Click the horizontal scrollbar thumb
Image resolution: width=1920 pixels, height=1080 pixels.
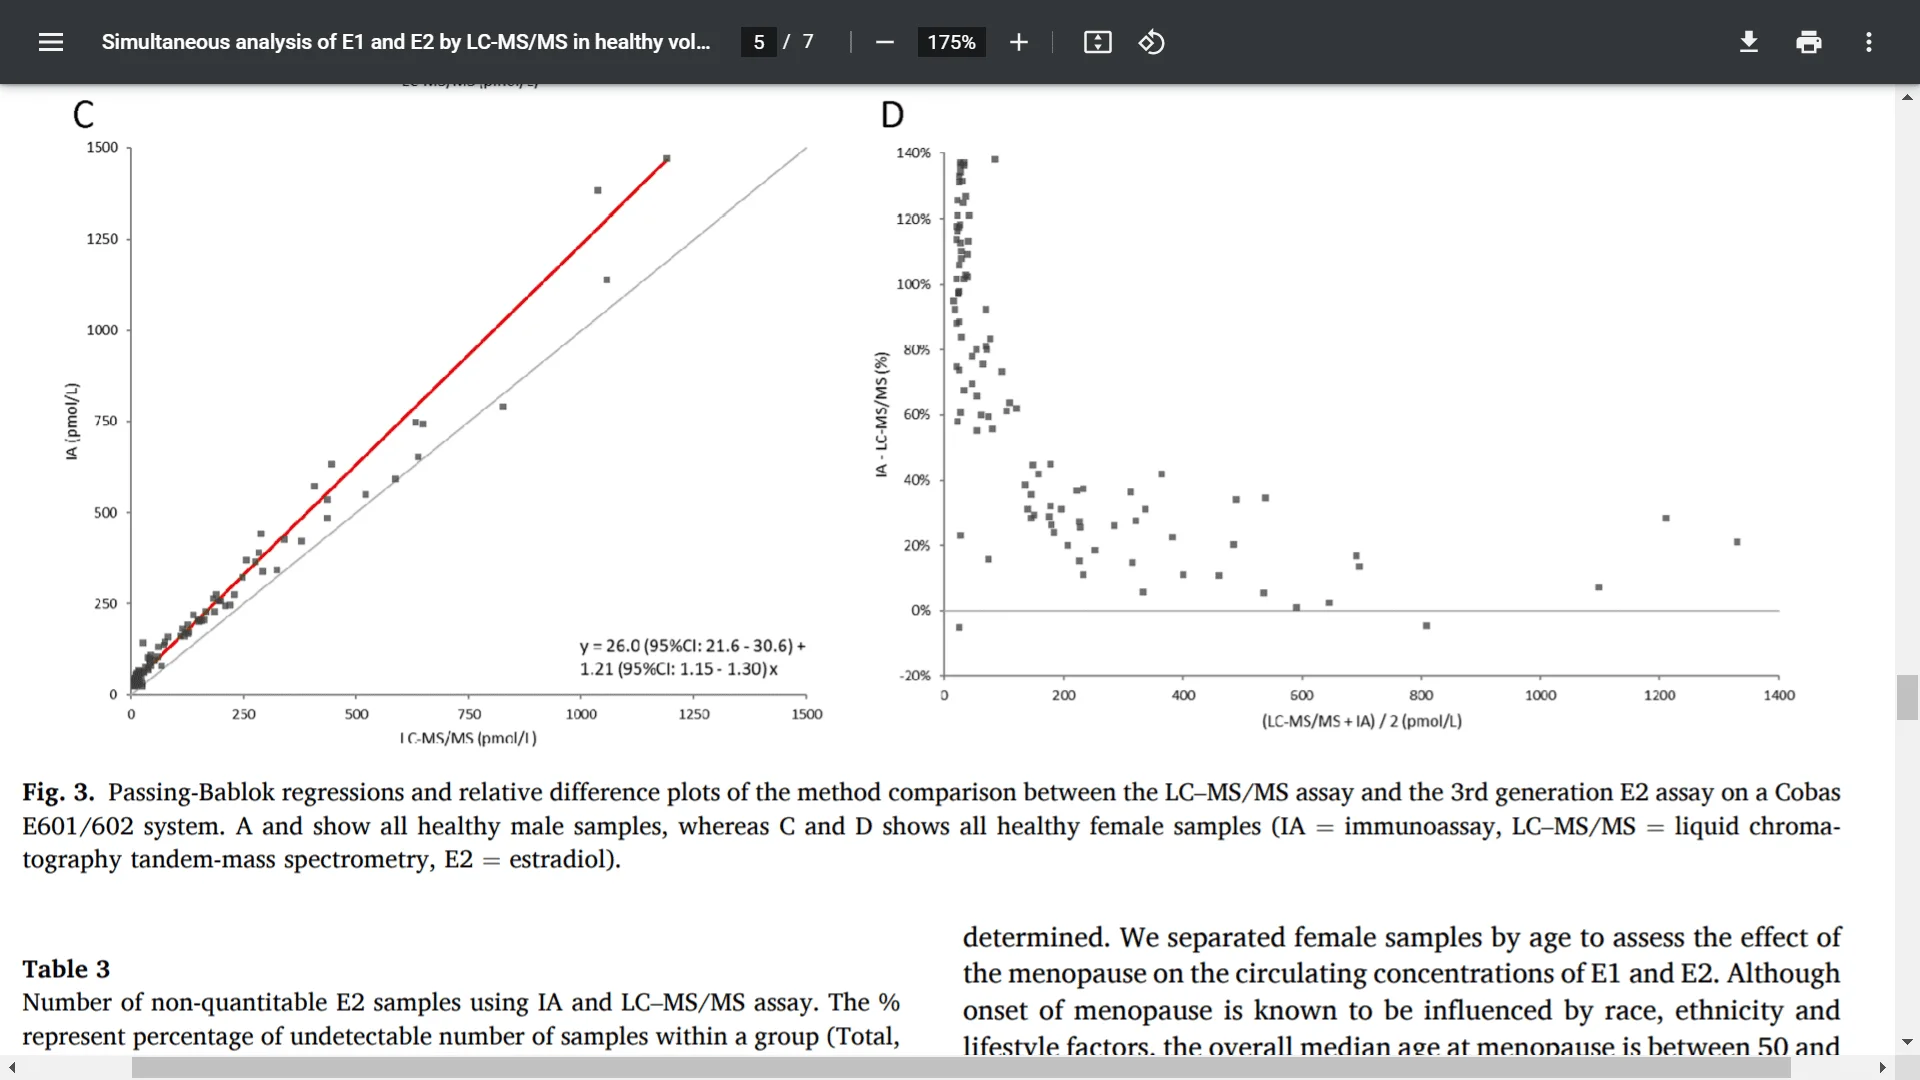[960, 1068]
